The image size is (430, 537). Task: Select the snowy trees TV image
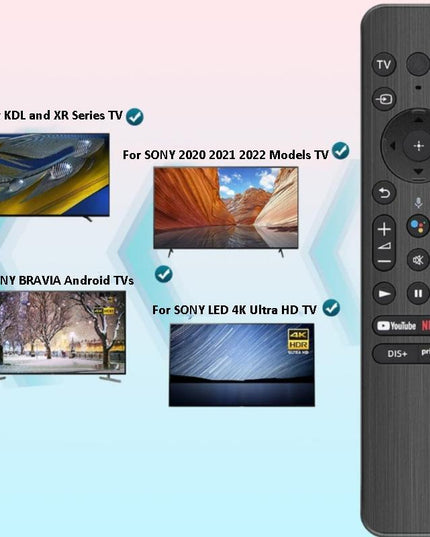tap(62, 333)
